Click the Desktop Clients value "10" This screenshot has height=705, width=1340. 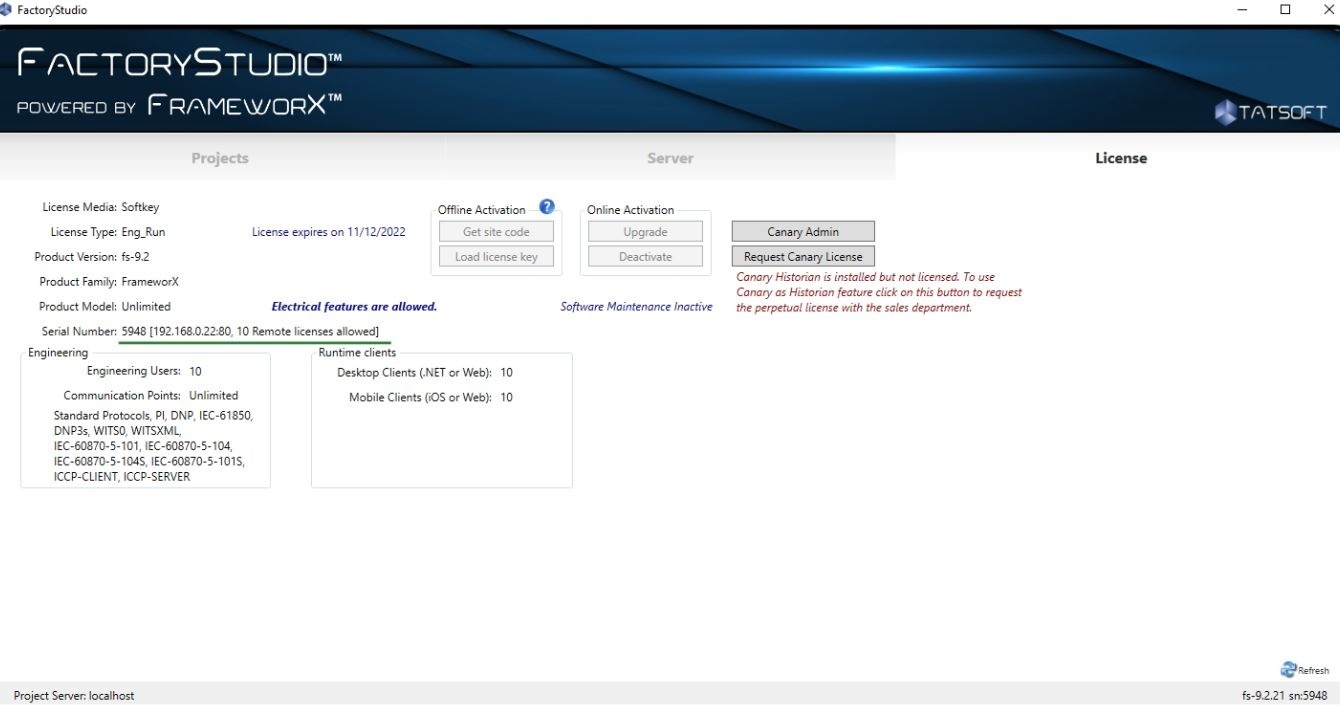pos(506,373)
